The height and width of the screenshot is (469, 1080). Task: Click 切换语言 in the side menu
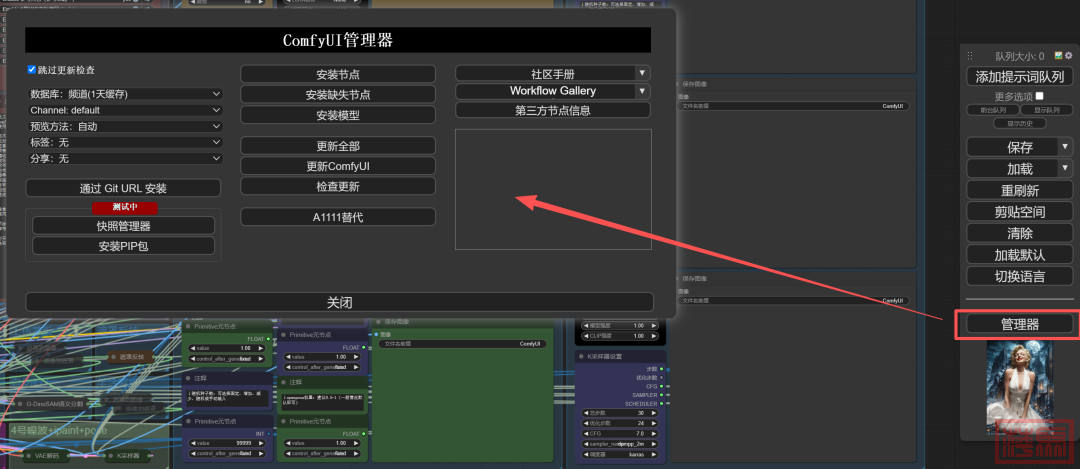pyautogui.click(x=1019, y=276)
